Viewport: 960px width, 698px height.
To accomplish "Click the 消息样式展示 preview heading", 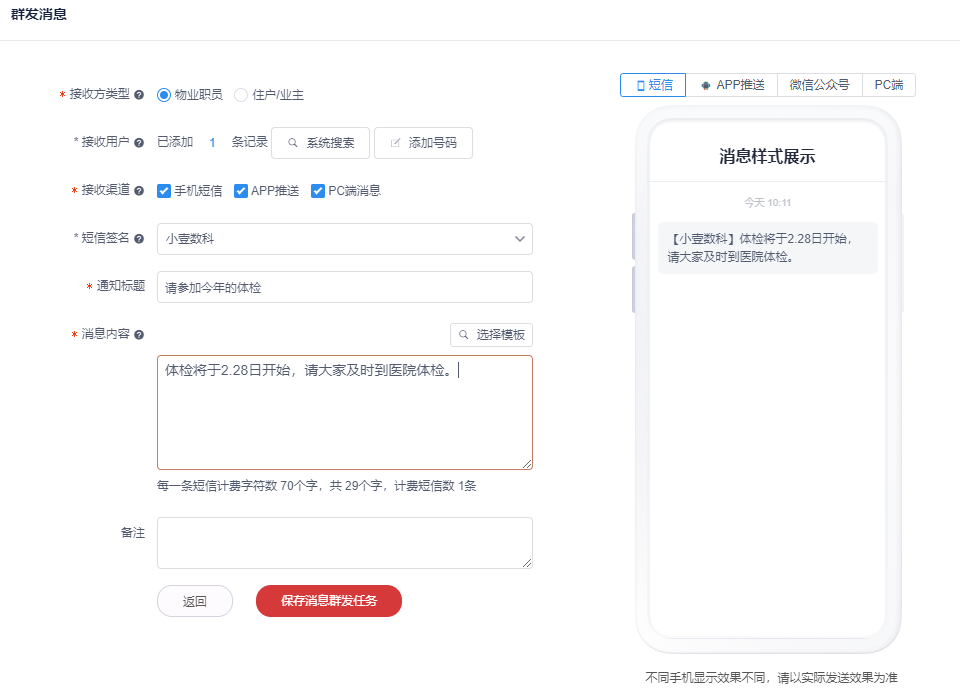I will pos(767,157).
